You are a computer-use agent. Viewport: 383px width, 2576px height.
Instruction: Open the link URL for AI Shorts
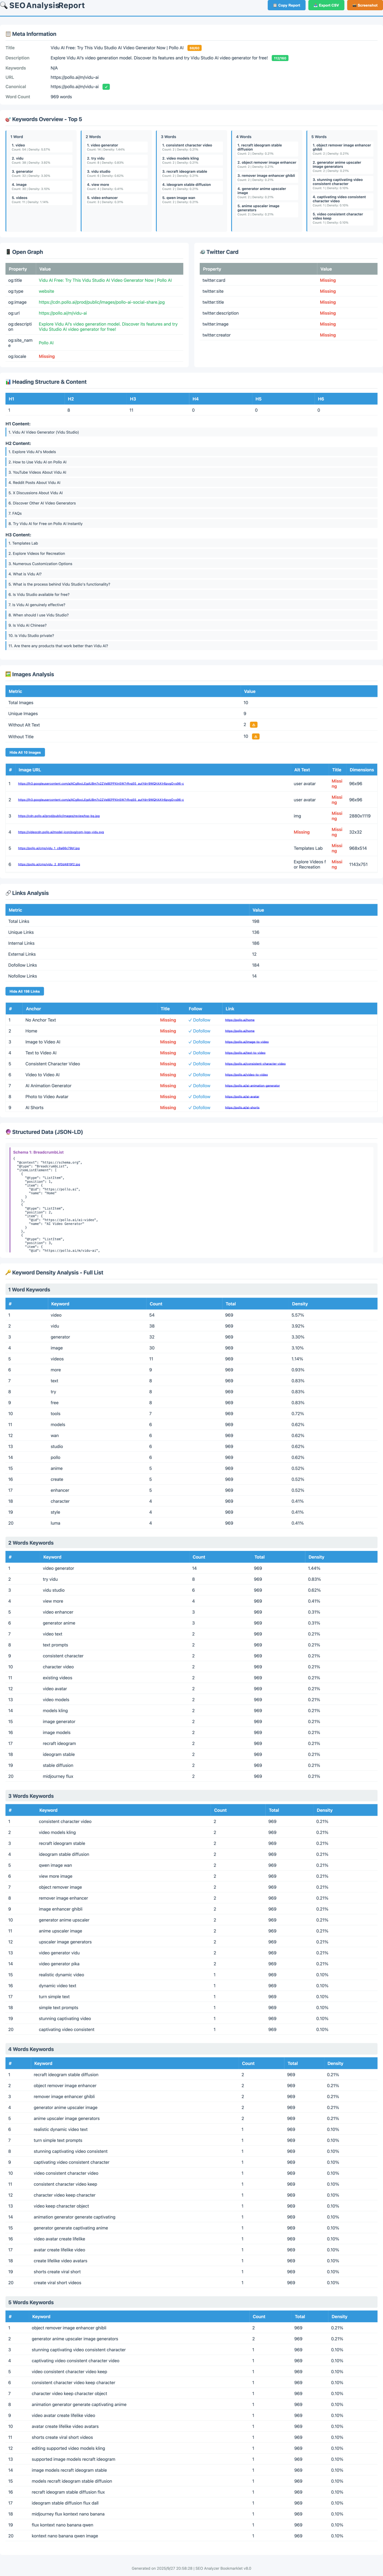pos(242,1108)
